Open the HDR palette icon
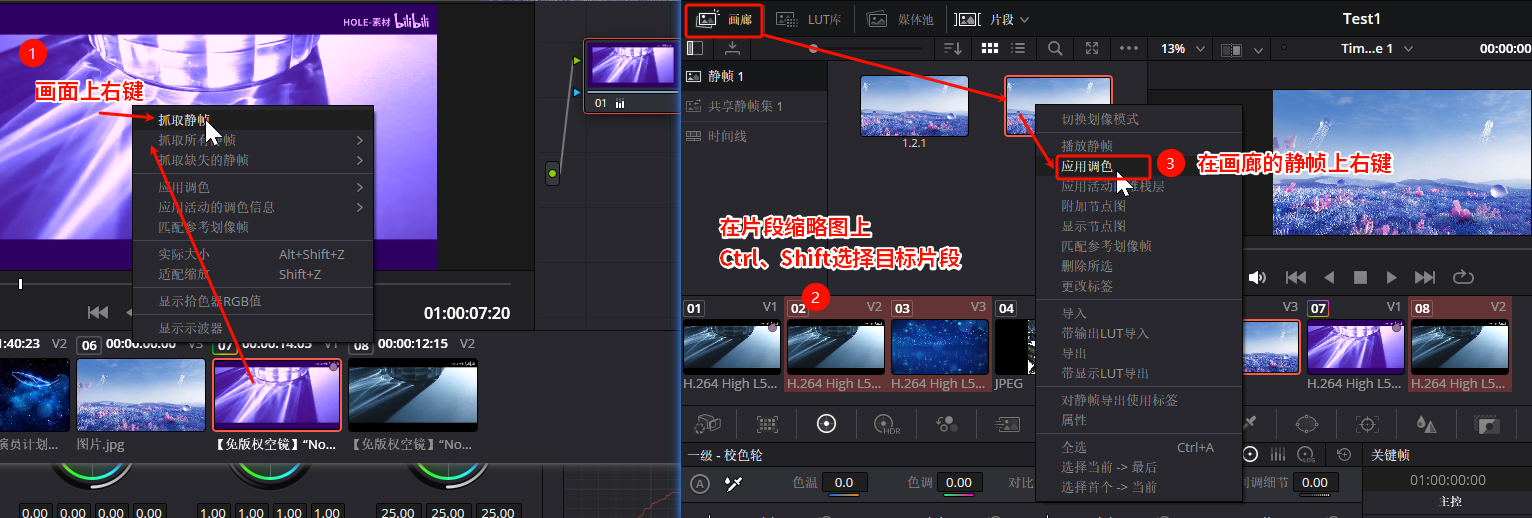 pyautogui.click(x=886, y=424)
